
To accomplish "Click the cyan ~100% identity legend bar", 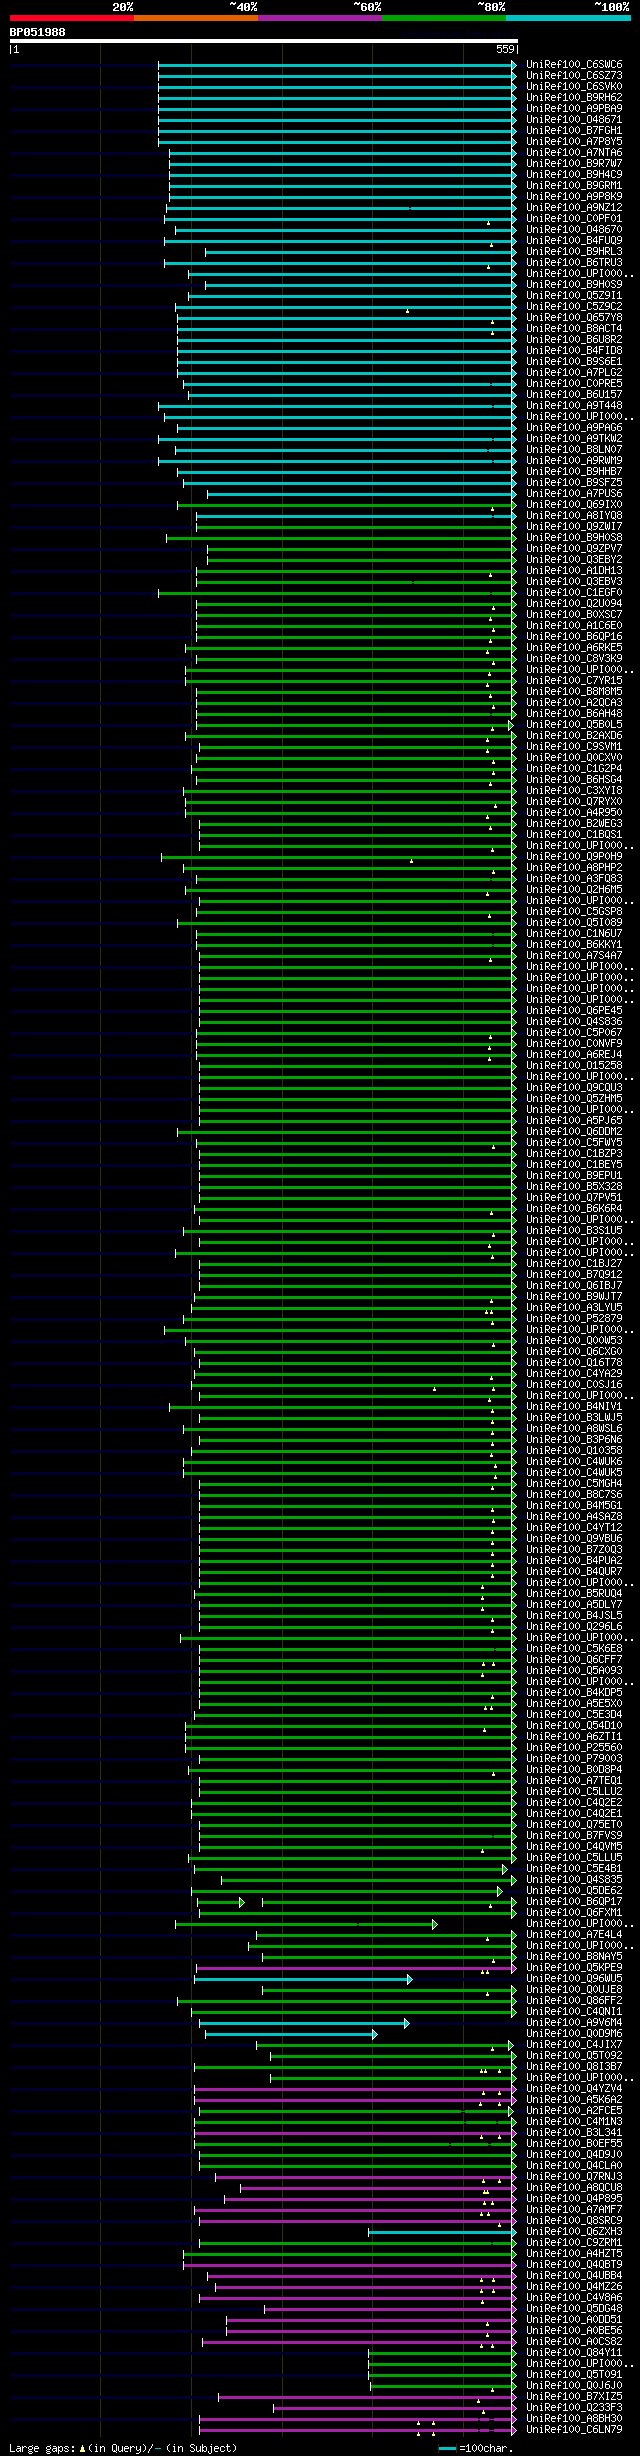I will point(567,18).
